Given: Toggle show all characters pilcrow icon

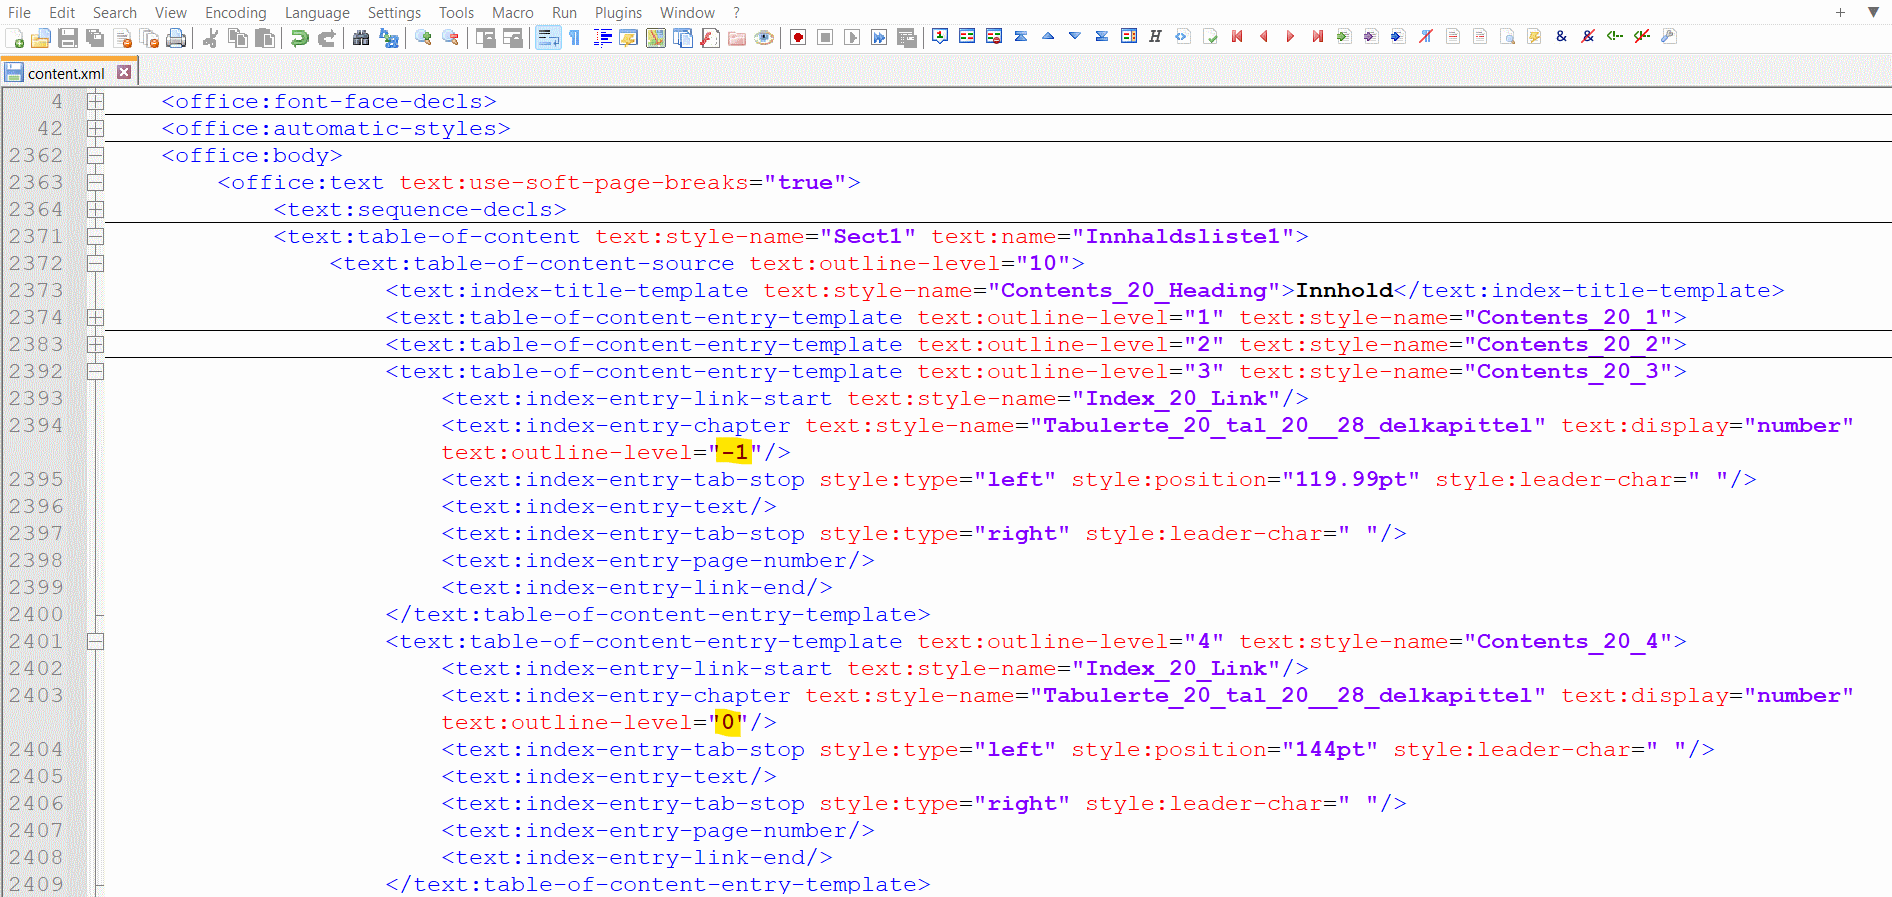Looking at the screenshot, I should tap(575, 38).
